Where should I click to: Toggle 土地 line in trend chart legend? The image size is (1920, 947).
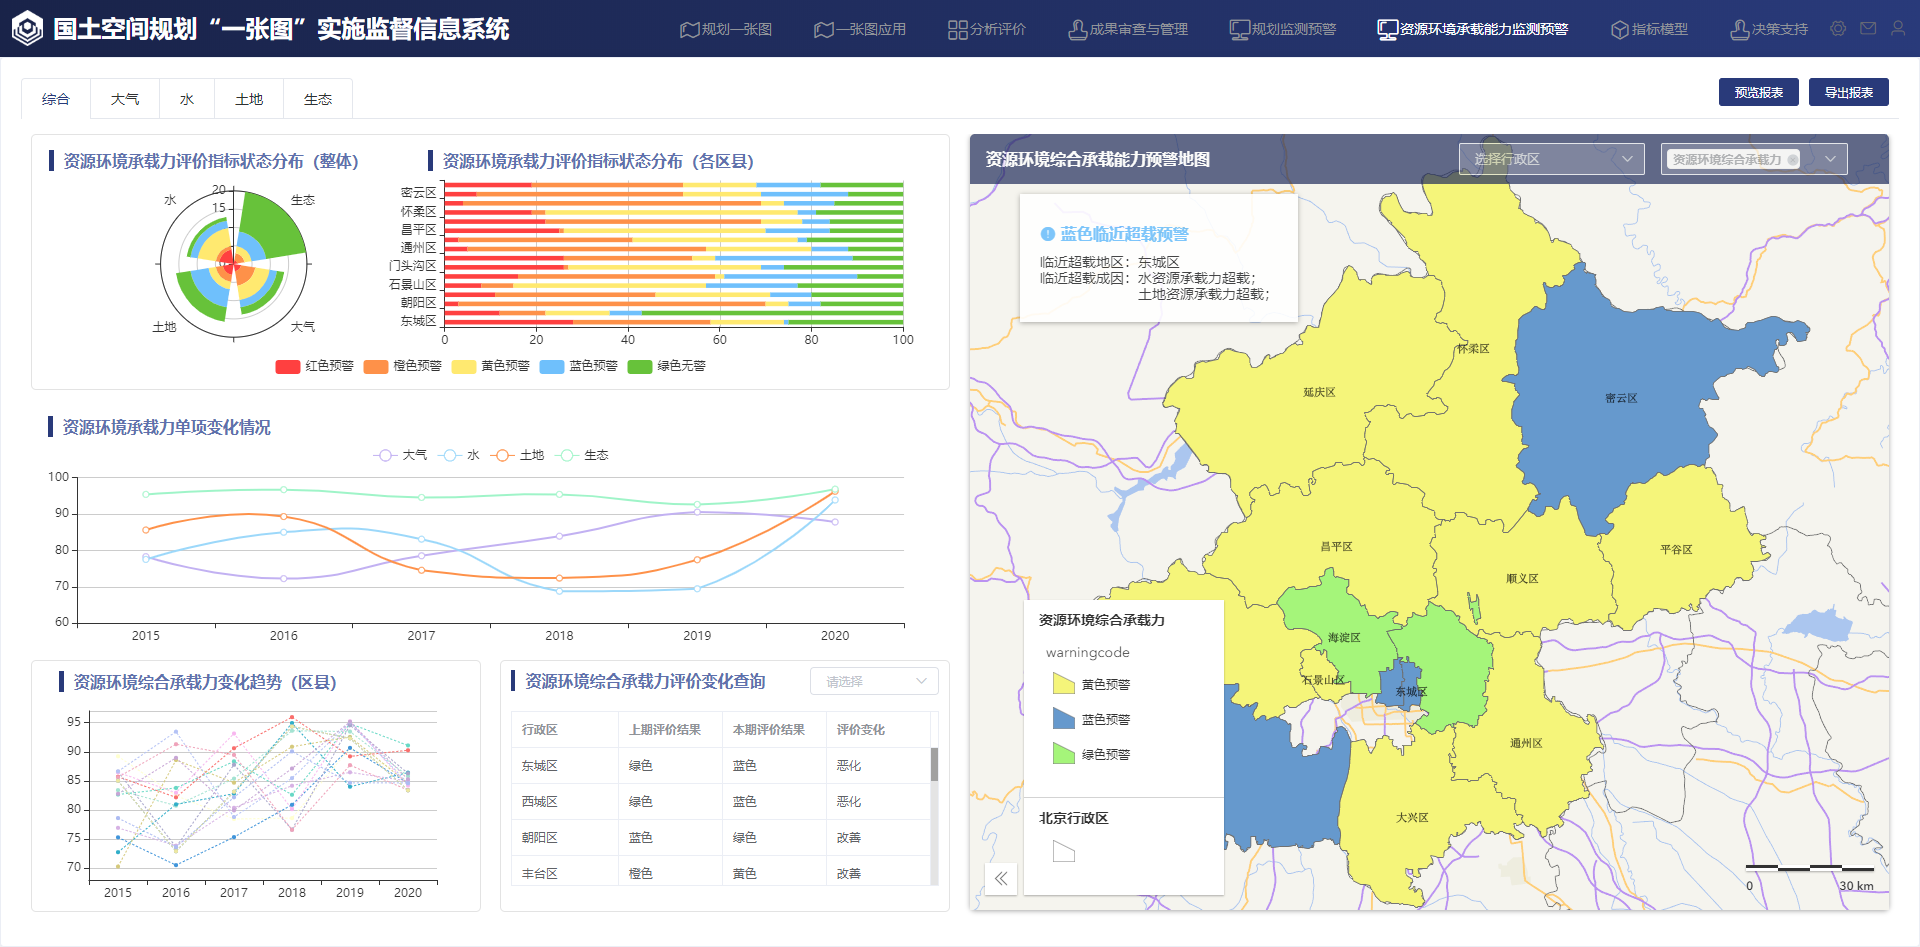pos(503,456)
